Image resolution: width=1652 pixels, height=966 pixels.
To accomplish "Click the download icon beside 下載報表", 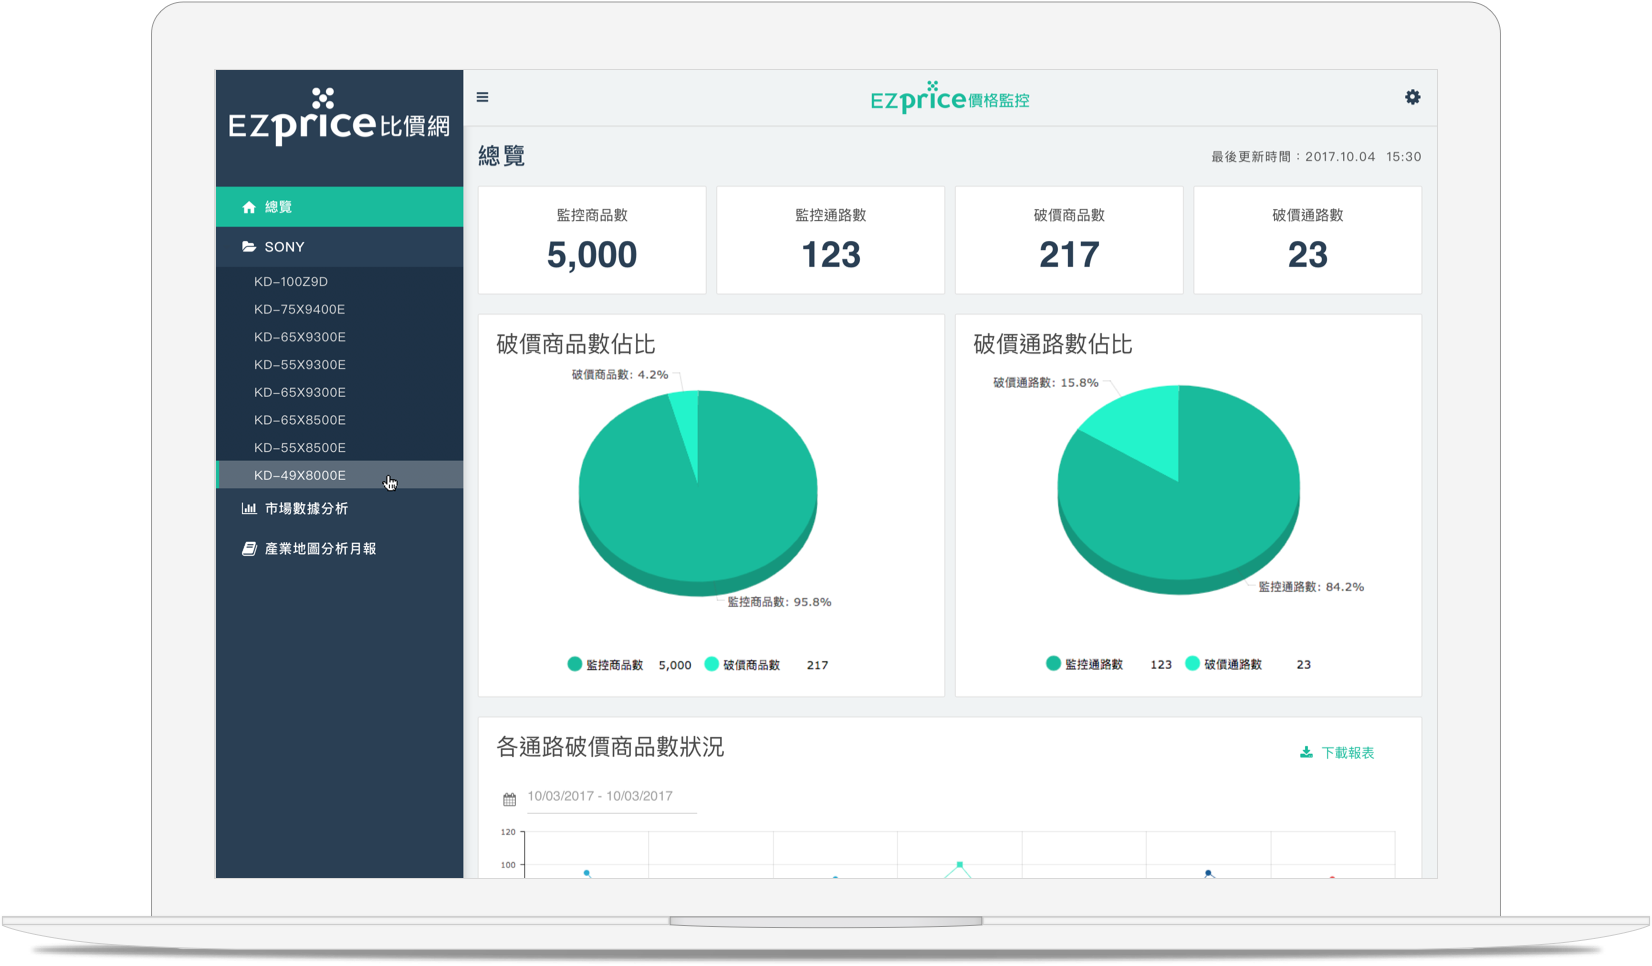I will [1306, 752].
